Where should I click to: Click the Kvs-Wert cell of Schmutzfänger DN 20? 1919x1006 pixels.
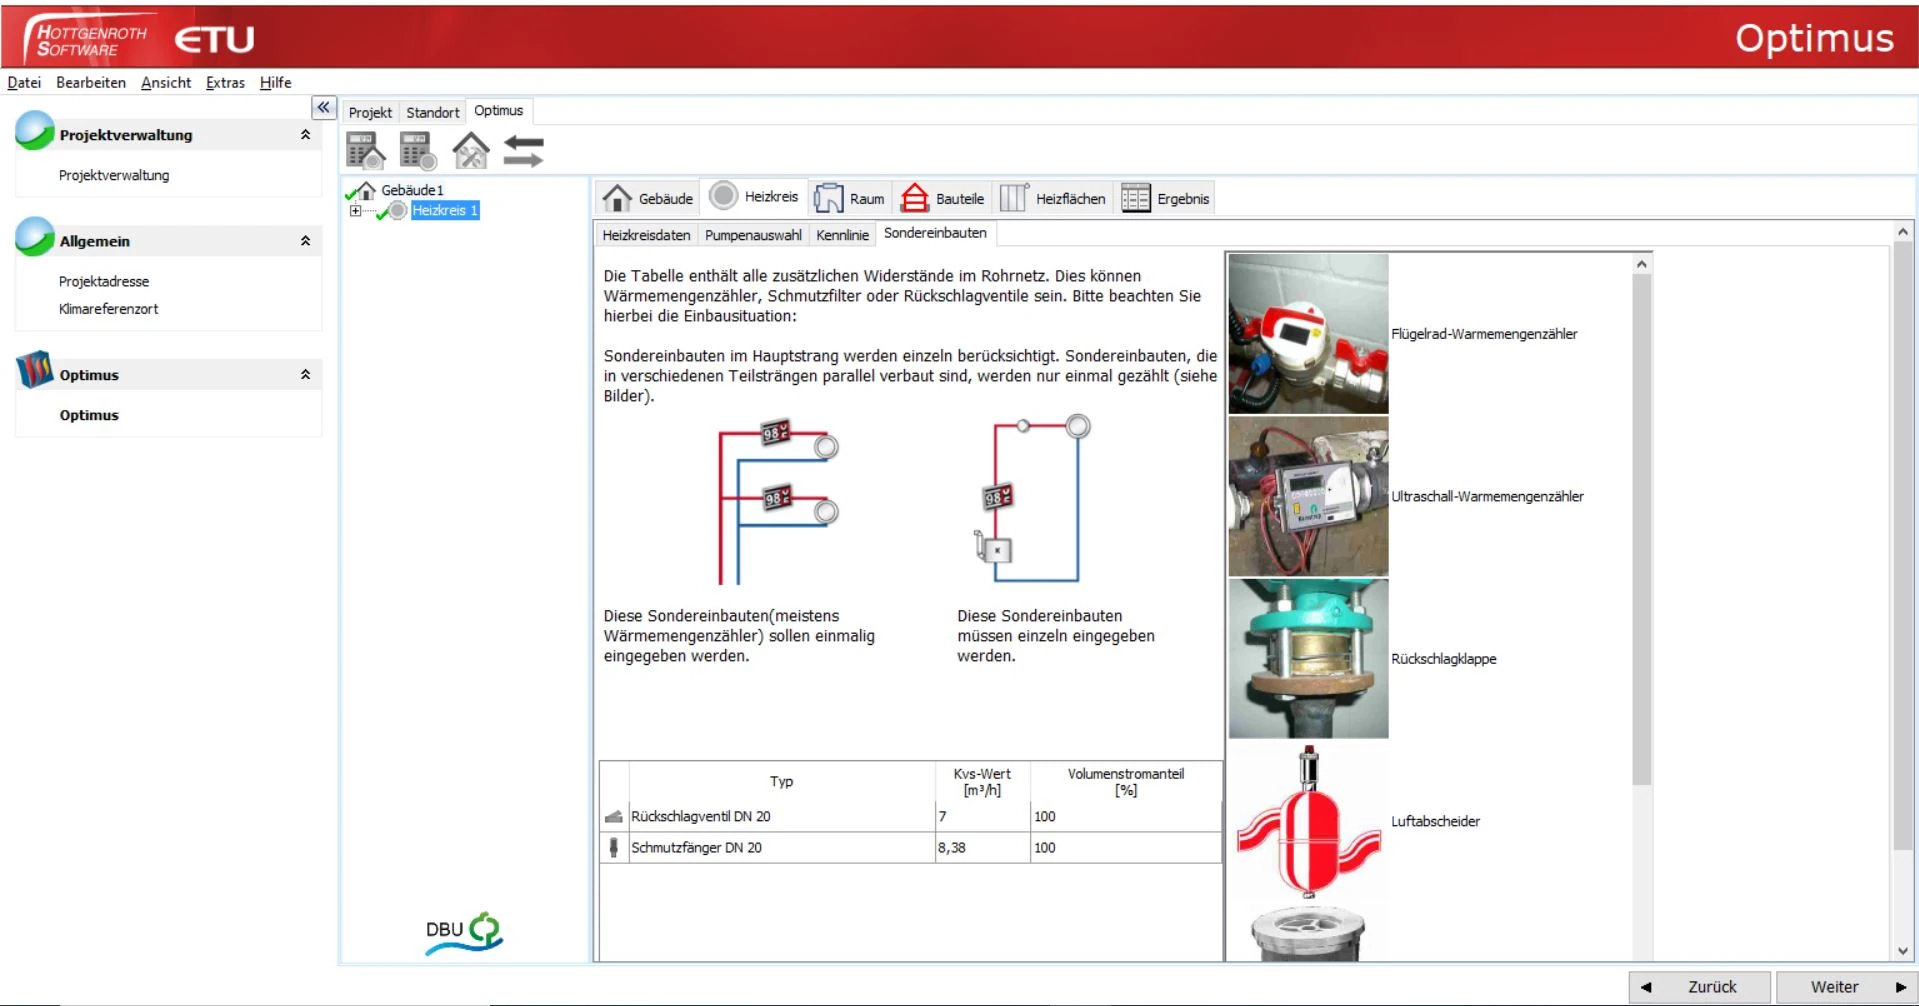pos(982,848)
